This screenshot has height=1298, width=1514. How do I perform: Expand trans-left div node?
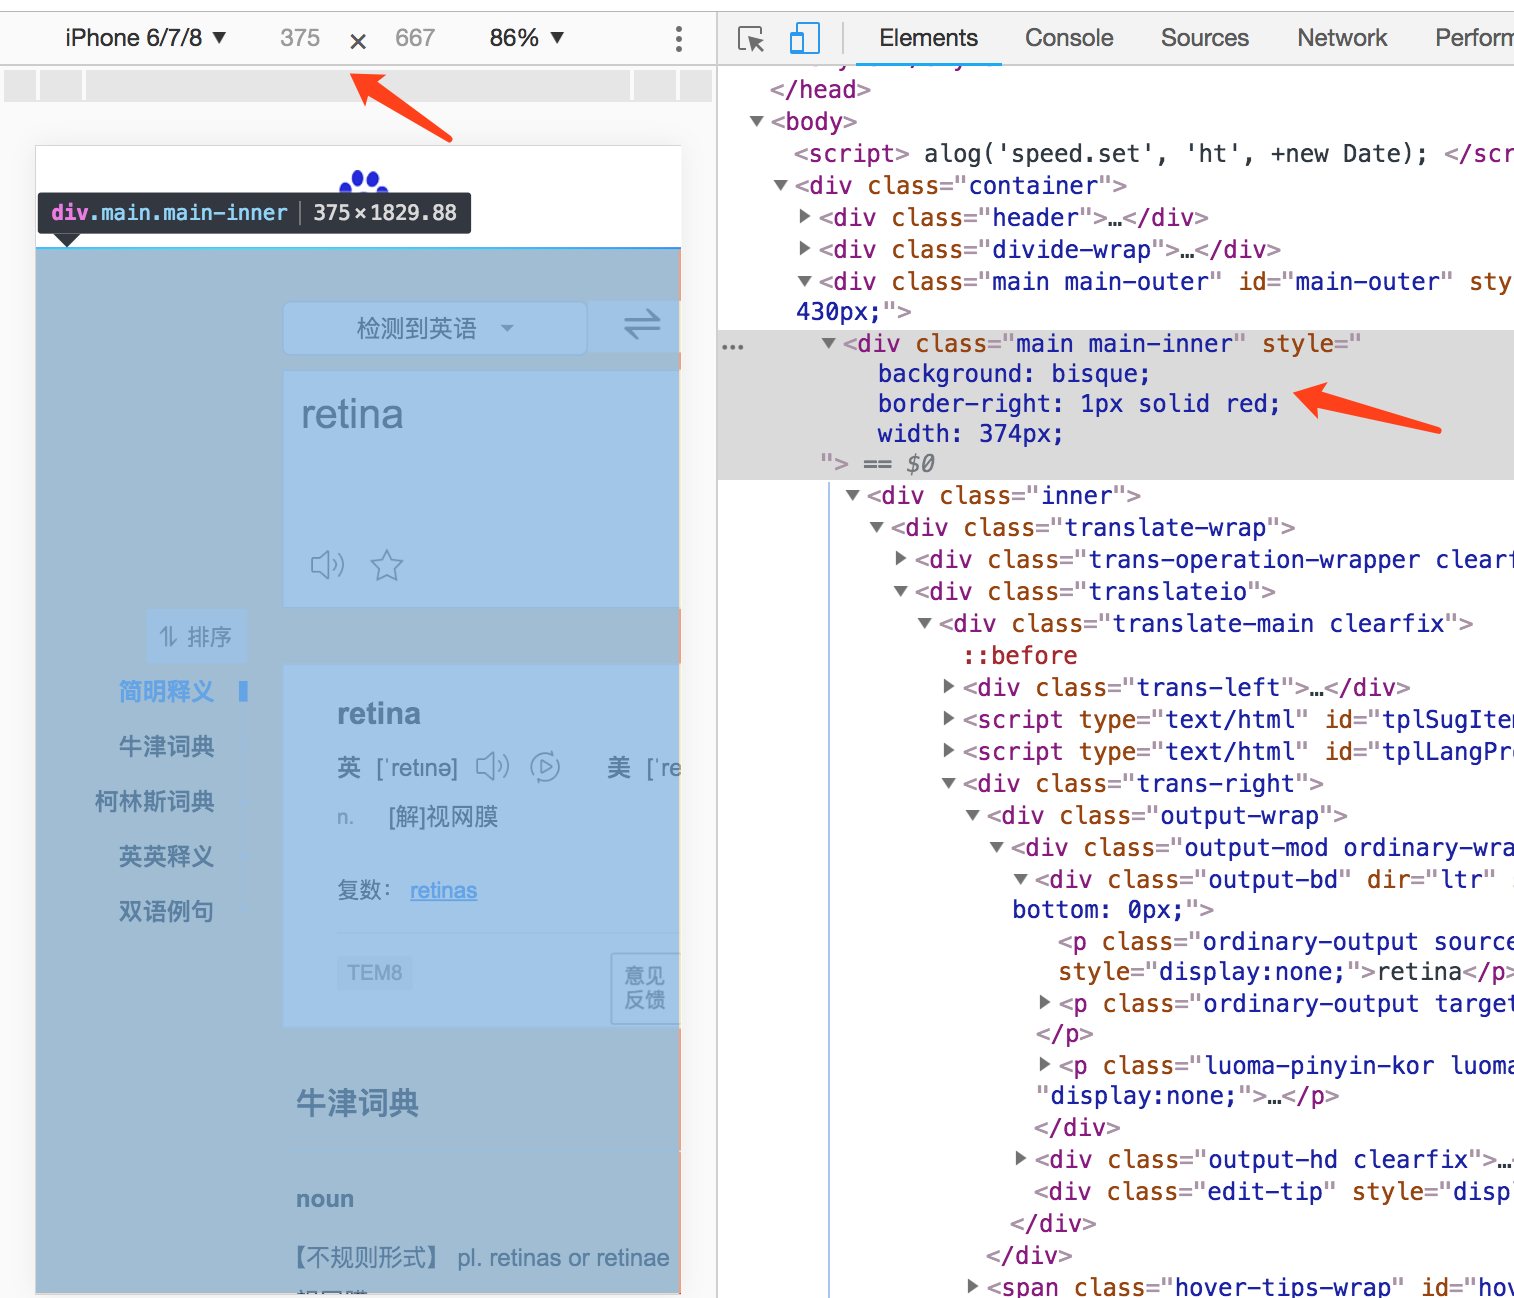click(x=949, y=686)
